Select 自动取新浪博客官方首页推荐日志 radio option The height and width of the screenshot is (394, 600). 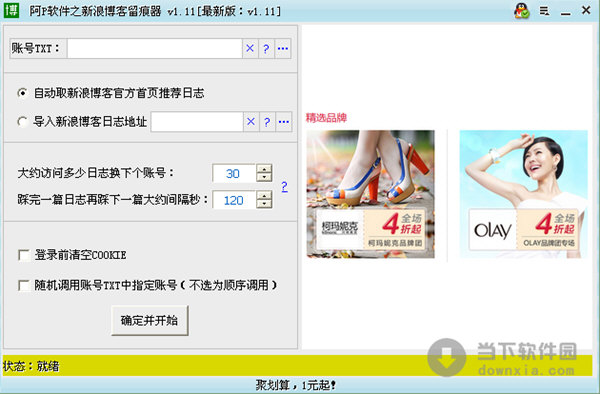point(23,93)
